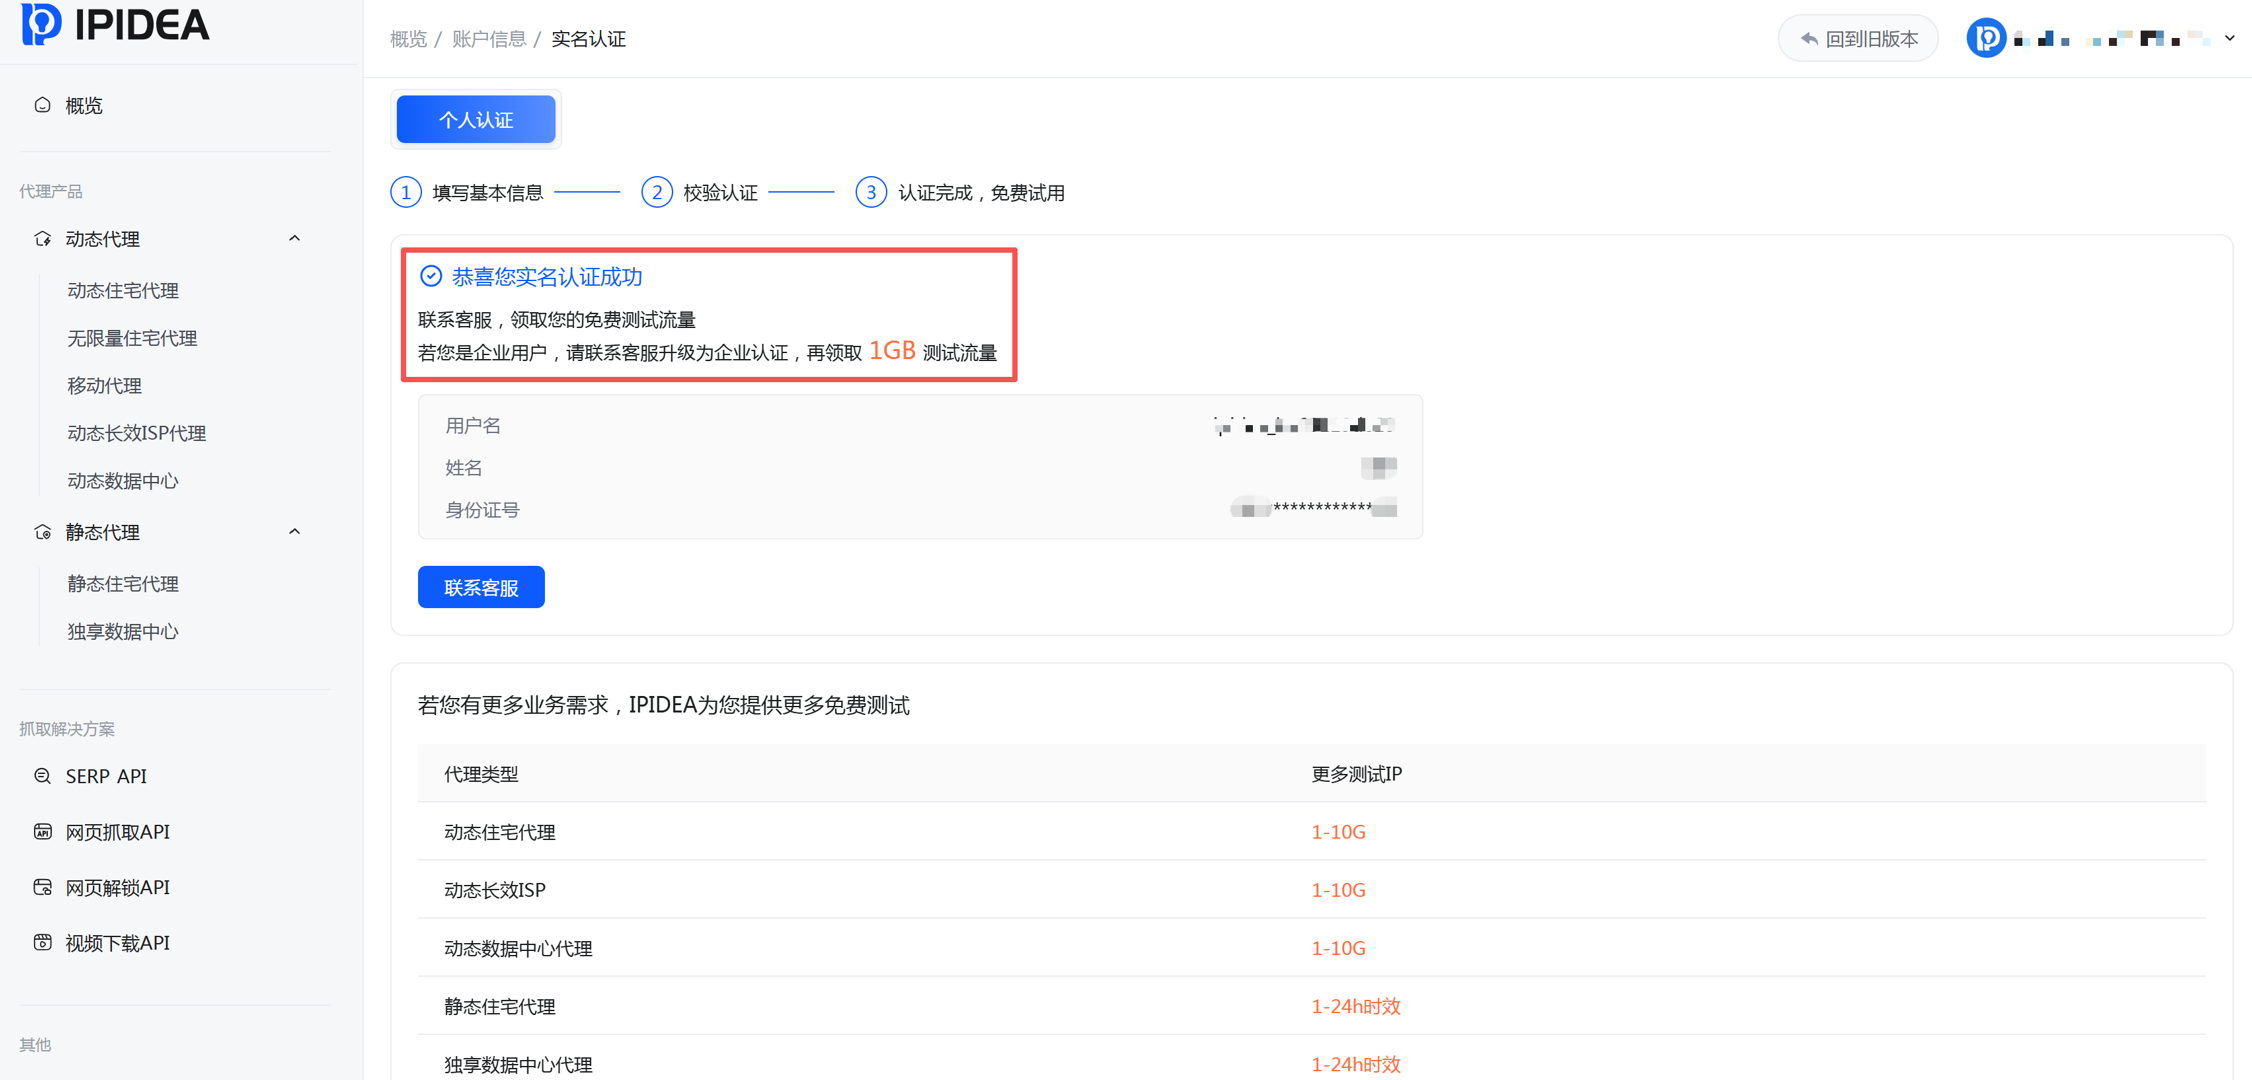
Task: Click the 回到旧版本 button
Action: (x=1858, y=39)
